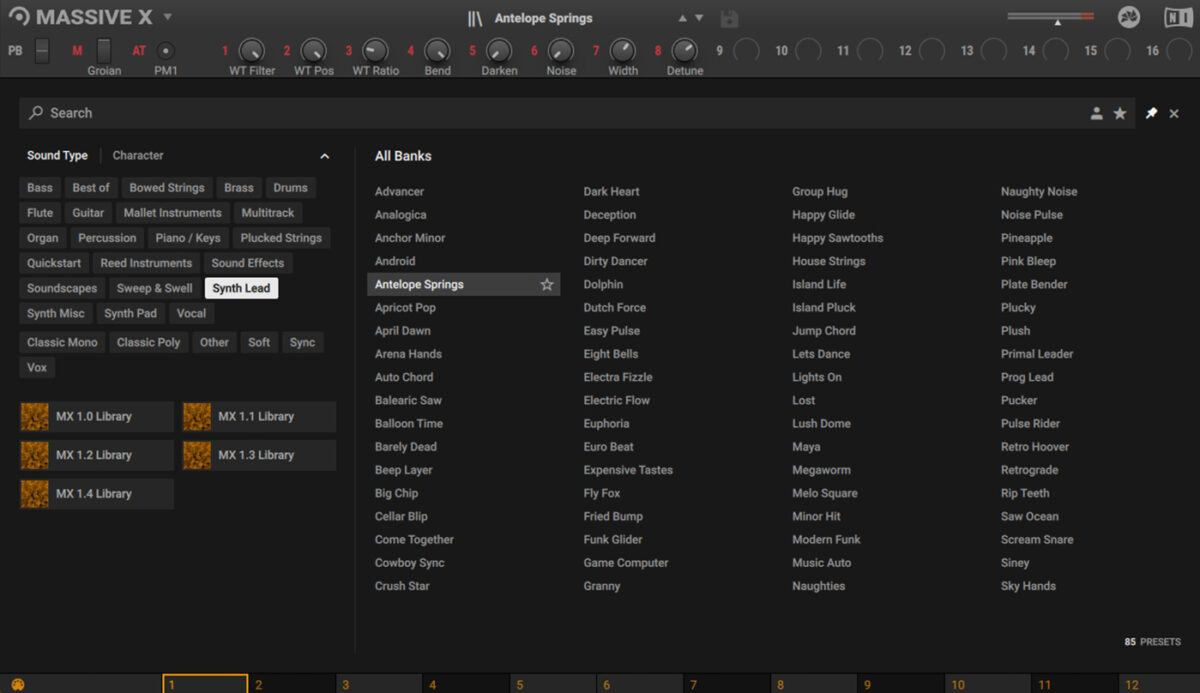This screenshot has height=693, width=1200.
Task: Favorite Antelope Springs with its star
Action: click(547, 285)
